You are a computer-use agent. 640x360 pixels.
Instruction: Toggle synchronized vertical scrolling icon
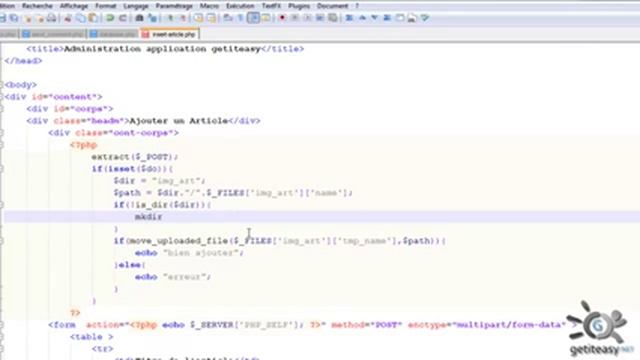[198, 18]
